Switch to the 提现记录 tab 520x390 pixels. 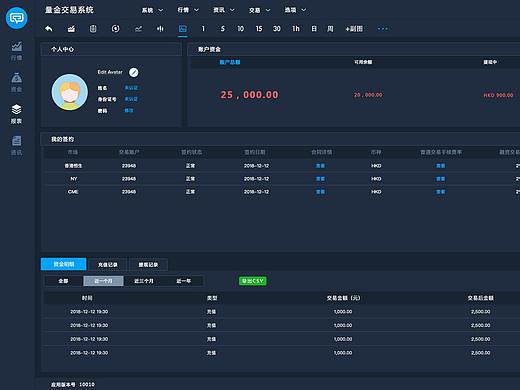click(x=148, y=265)
